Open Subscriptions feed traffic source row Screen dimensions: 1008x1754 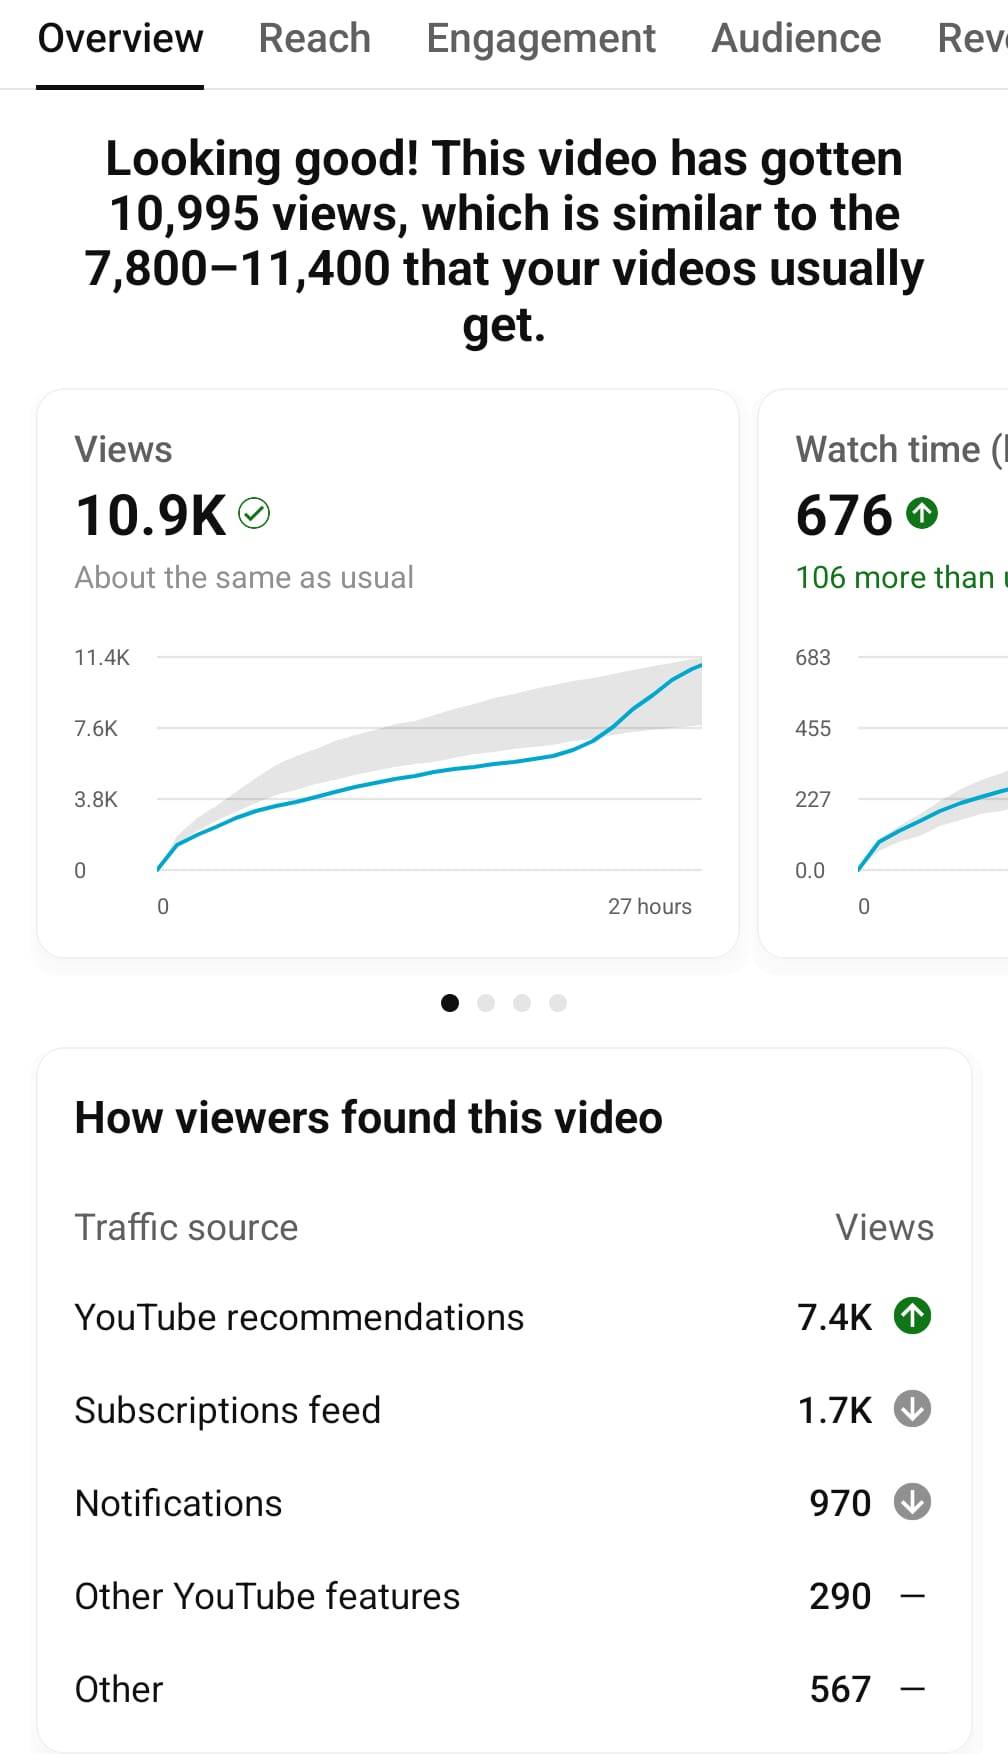tap(228, 1410)
